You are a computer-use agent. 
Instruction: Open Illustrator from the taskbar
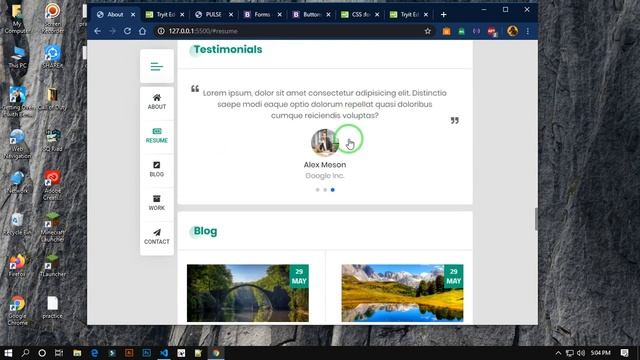[x=129, y=353]
